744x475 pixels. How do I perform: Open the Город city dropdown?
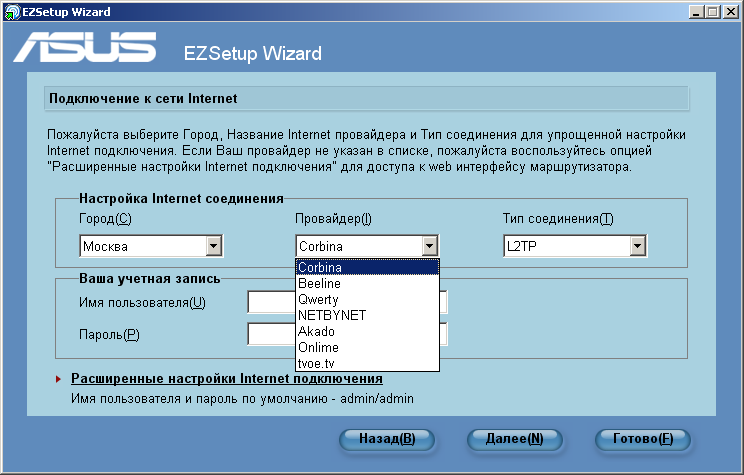[214, 246]
